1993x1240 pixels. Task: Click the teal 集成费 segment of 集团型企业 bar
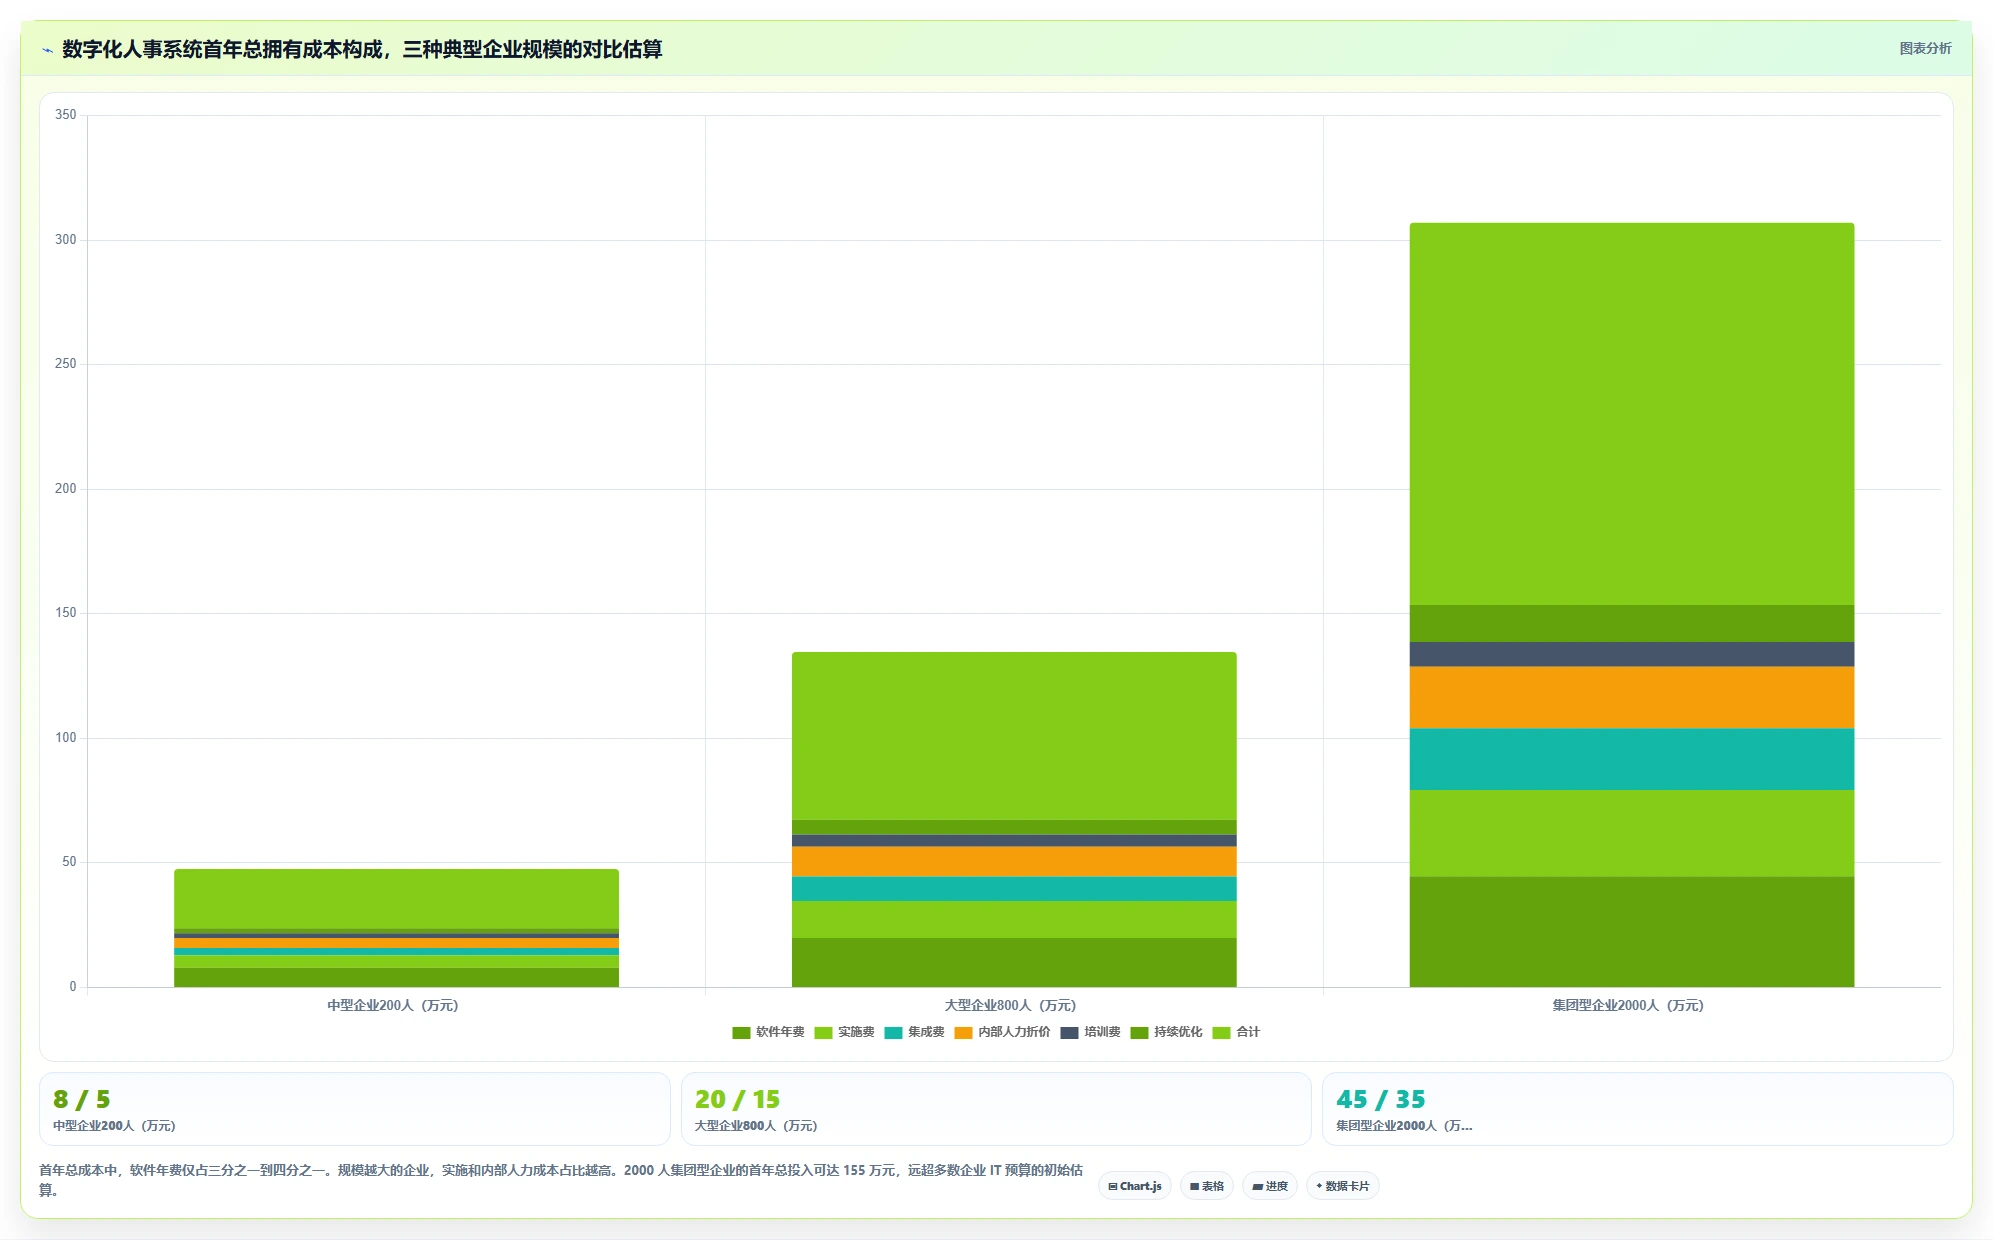tap(1632, 759)
